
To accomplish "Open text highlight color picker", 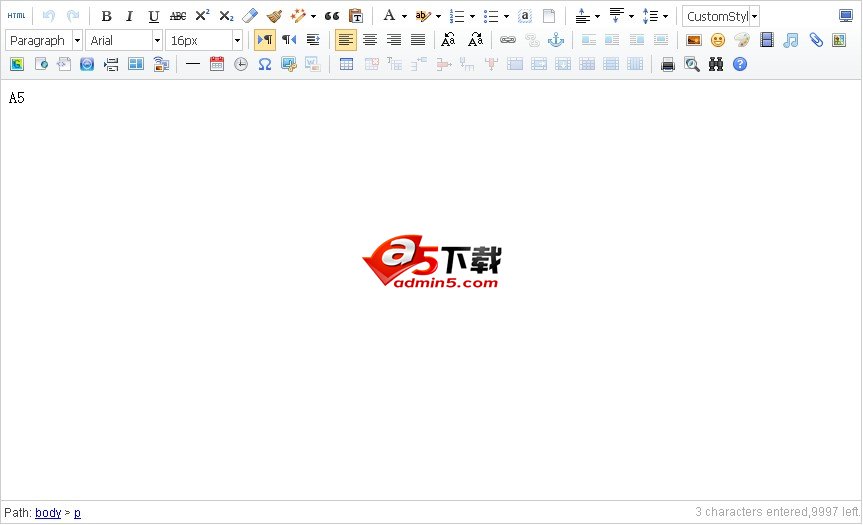I will pos(423,16).
